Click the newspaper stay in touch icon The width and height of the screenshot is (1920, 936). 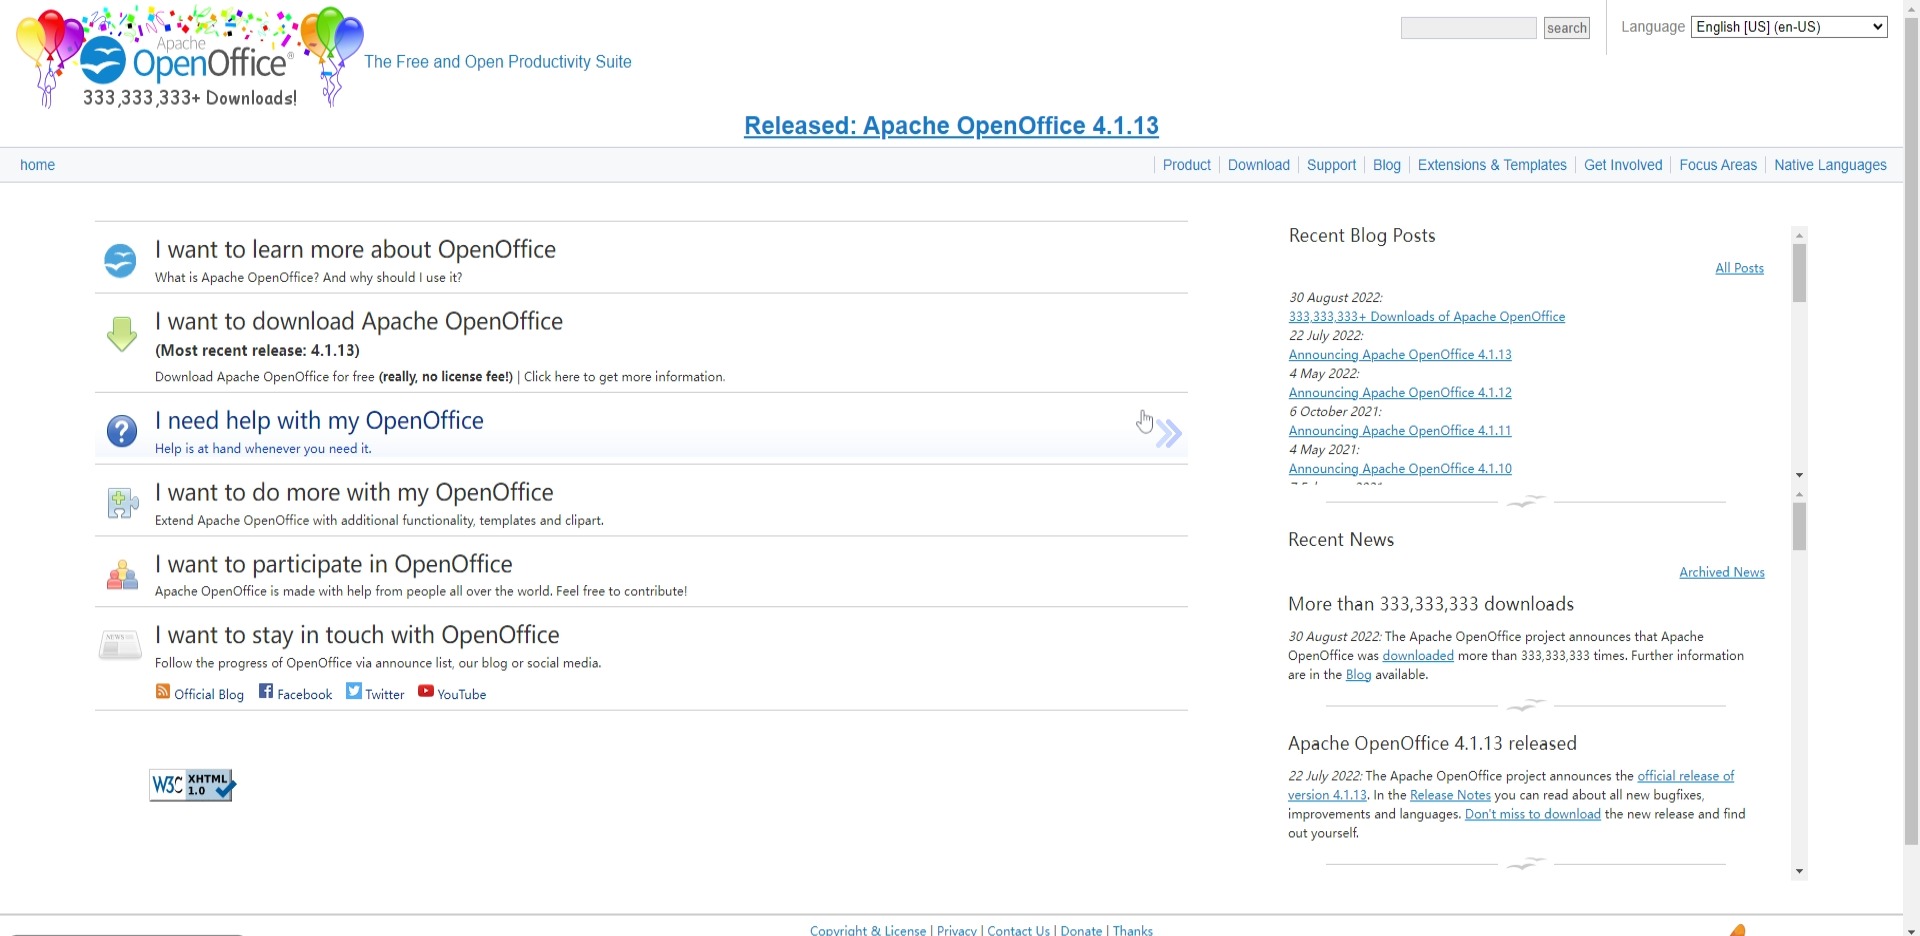(x=120, y=645)
